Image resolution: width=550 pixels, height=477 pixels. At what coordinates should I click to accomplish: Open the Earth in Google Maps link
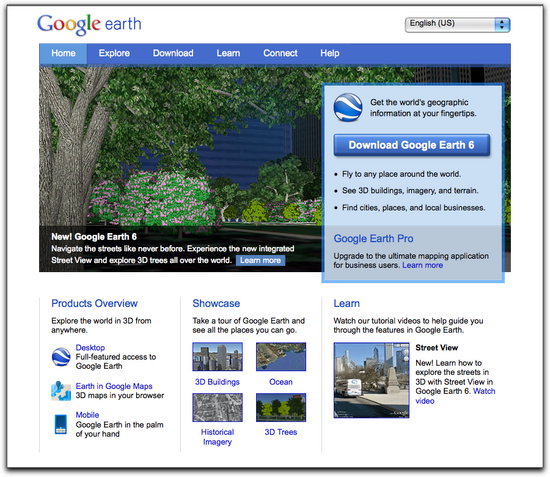click(x=114, y=386)
